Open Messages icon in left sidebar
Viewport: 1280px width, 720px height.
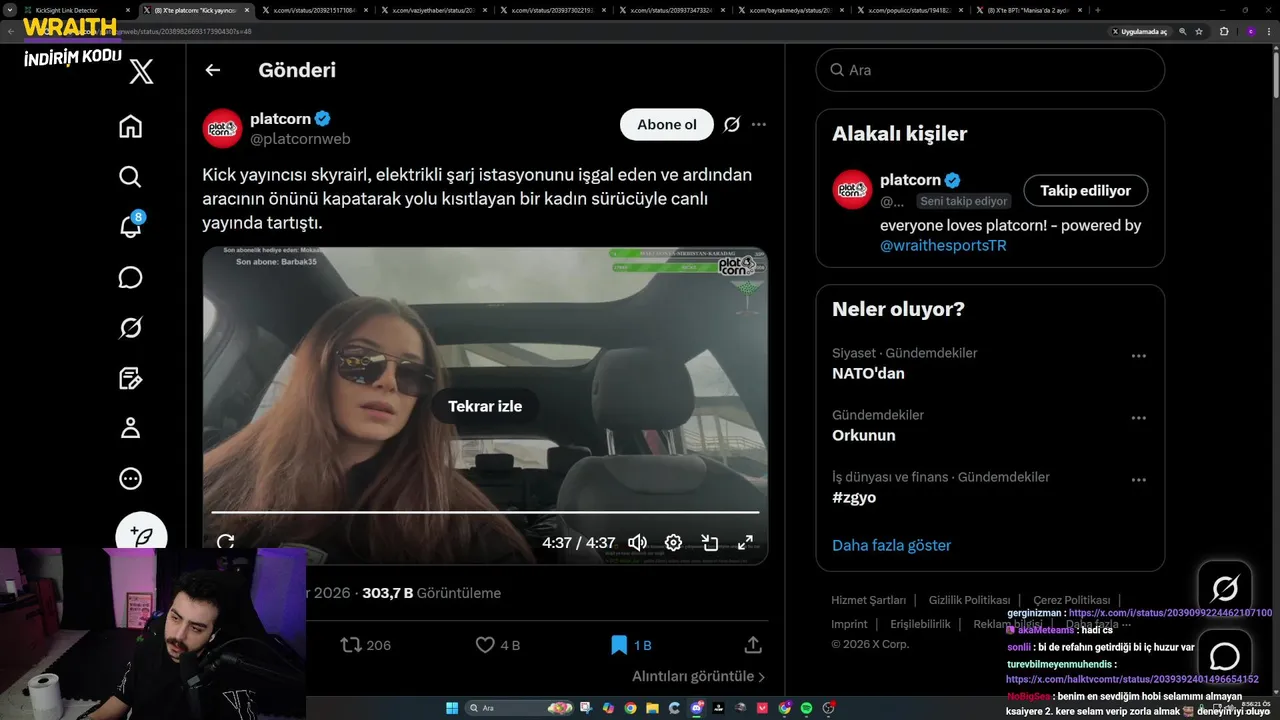(x=130, y=277)
